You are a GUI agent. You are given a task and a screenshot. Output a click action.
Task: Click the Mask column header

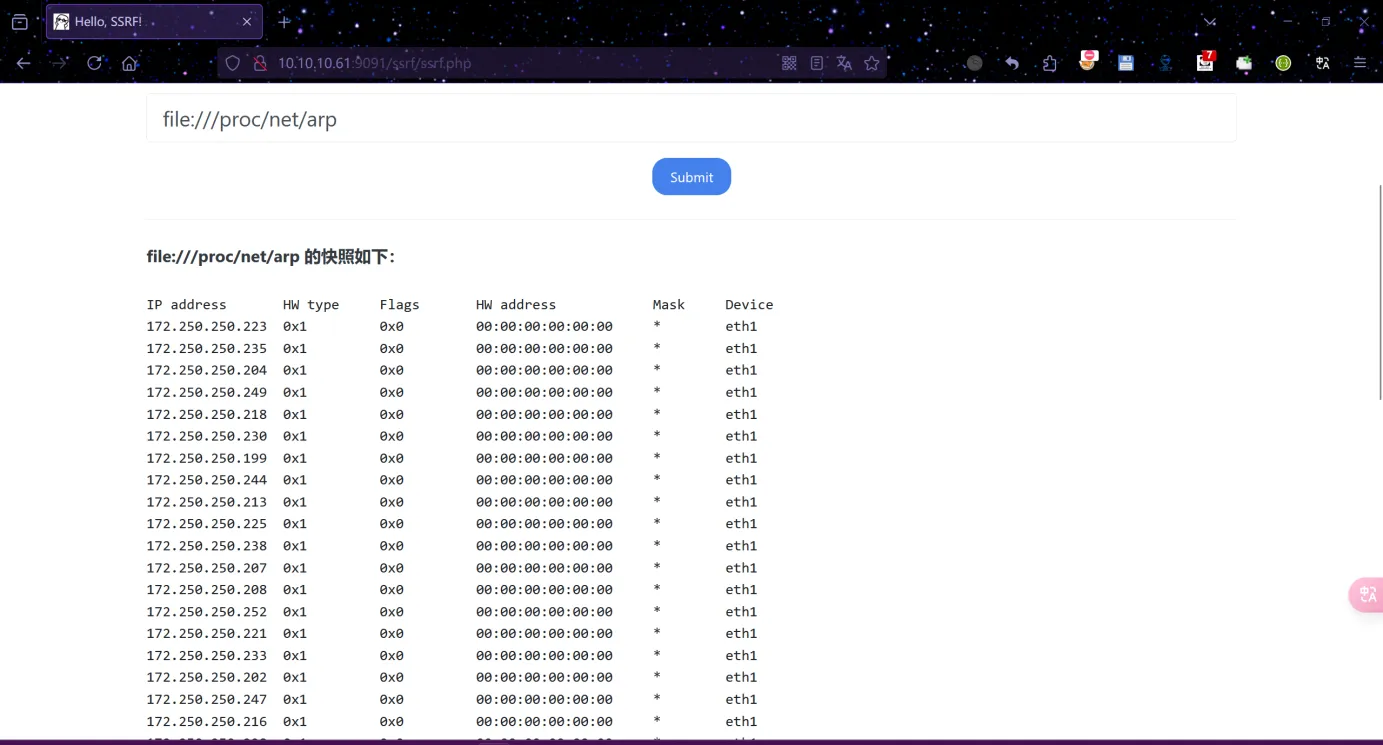click(669, 304)
